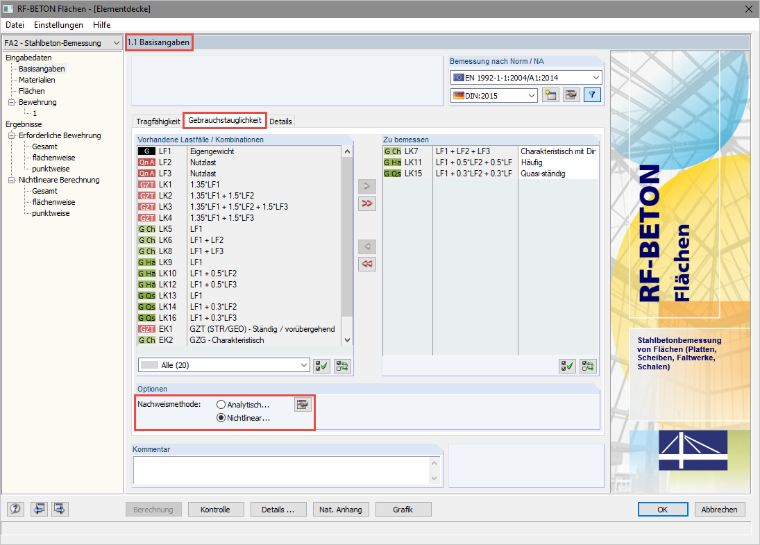This screenshot has height=545, width=760.
Task: Click invert selection icon below Zu bemessen list
Action: point(587,366)
